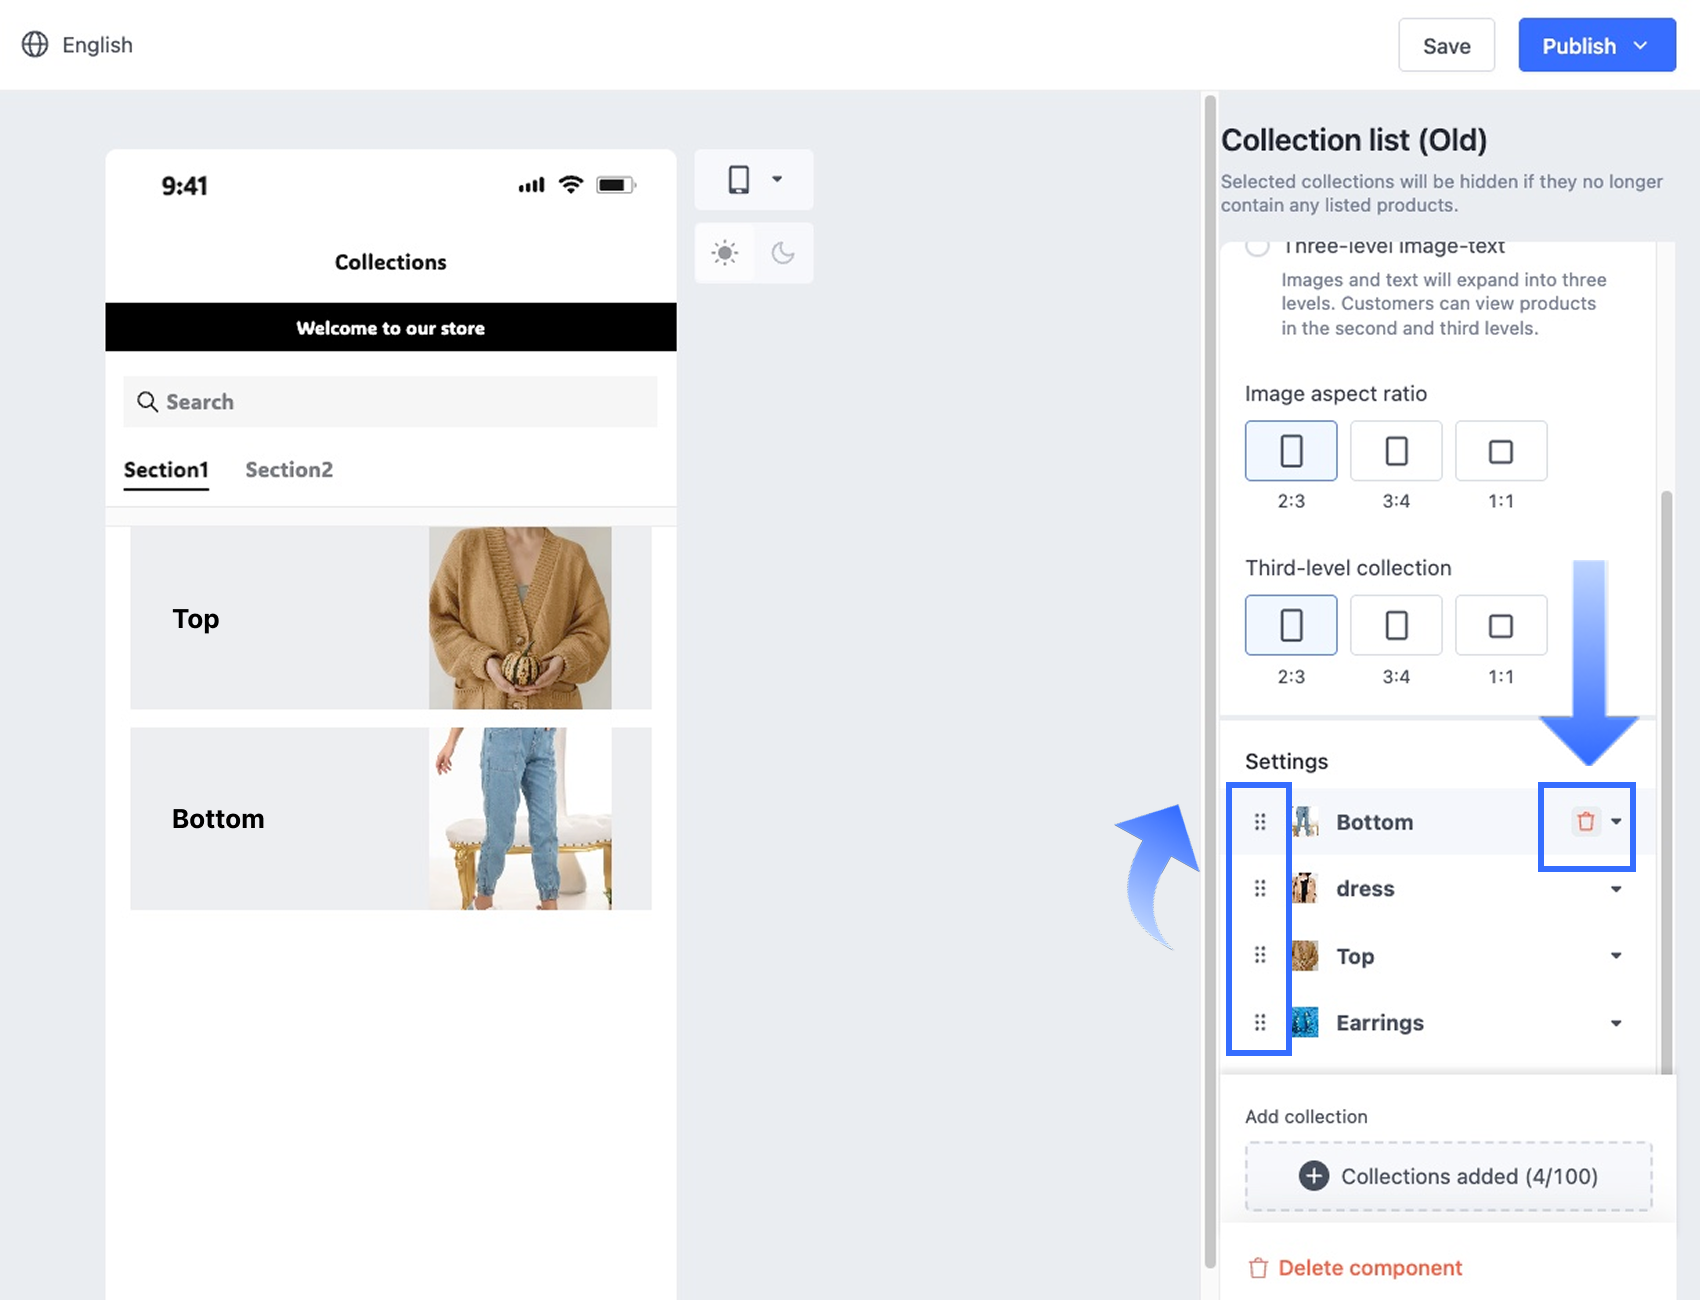
Task: Click the Settings section heading
Action: pyautogui.click(x=1286, y=762)
